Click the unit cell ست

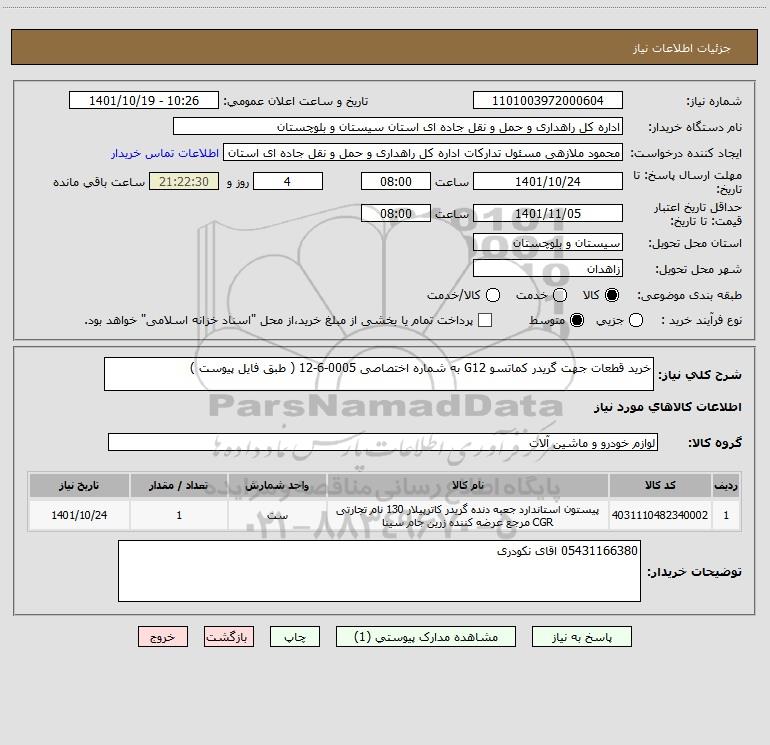[x=277, y=515]
